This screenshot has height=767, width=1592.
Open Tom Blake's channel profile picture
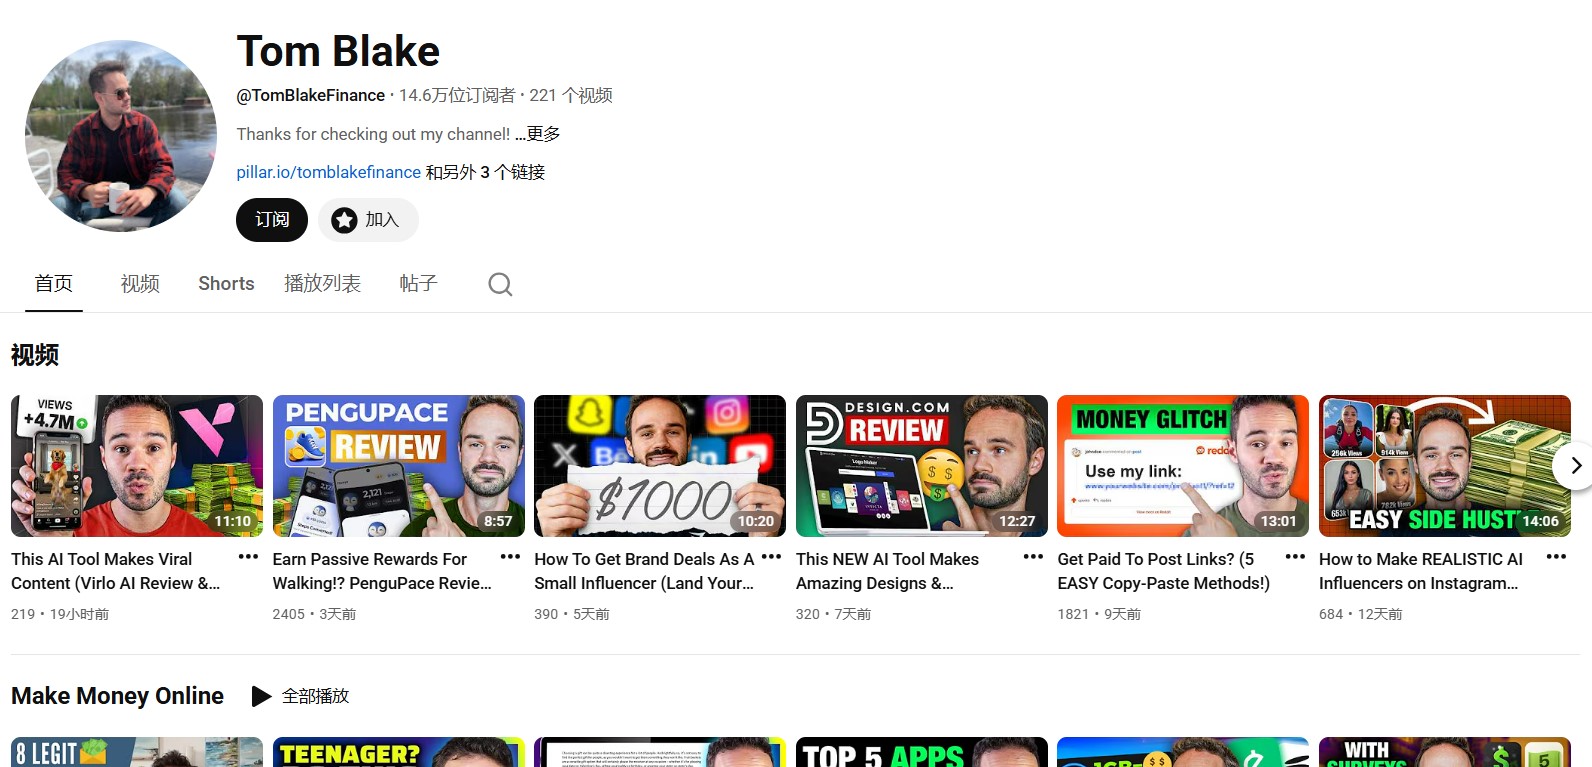[x=121, y=136]
